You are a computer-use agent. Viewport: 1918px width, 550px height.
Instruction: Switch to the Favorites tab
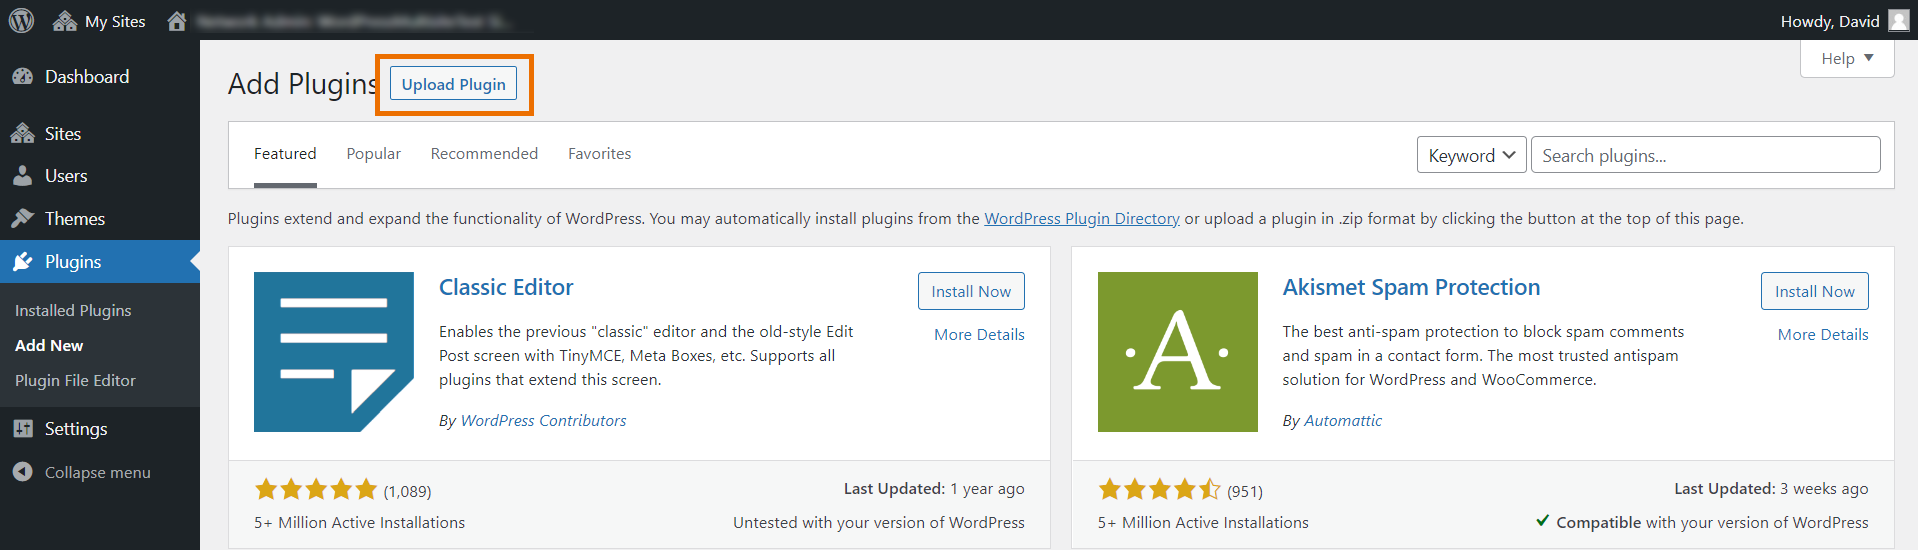600,154
